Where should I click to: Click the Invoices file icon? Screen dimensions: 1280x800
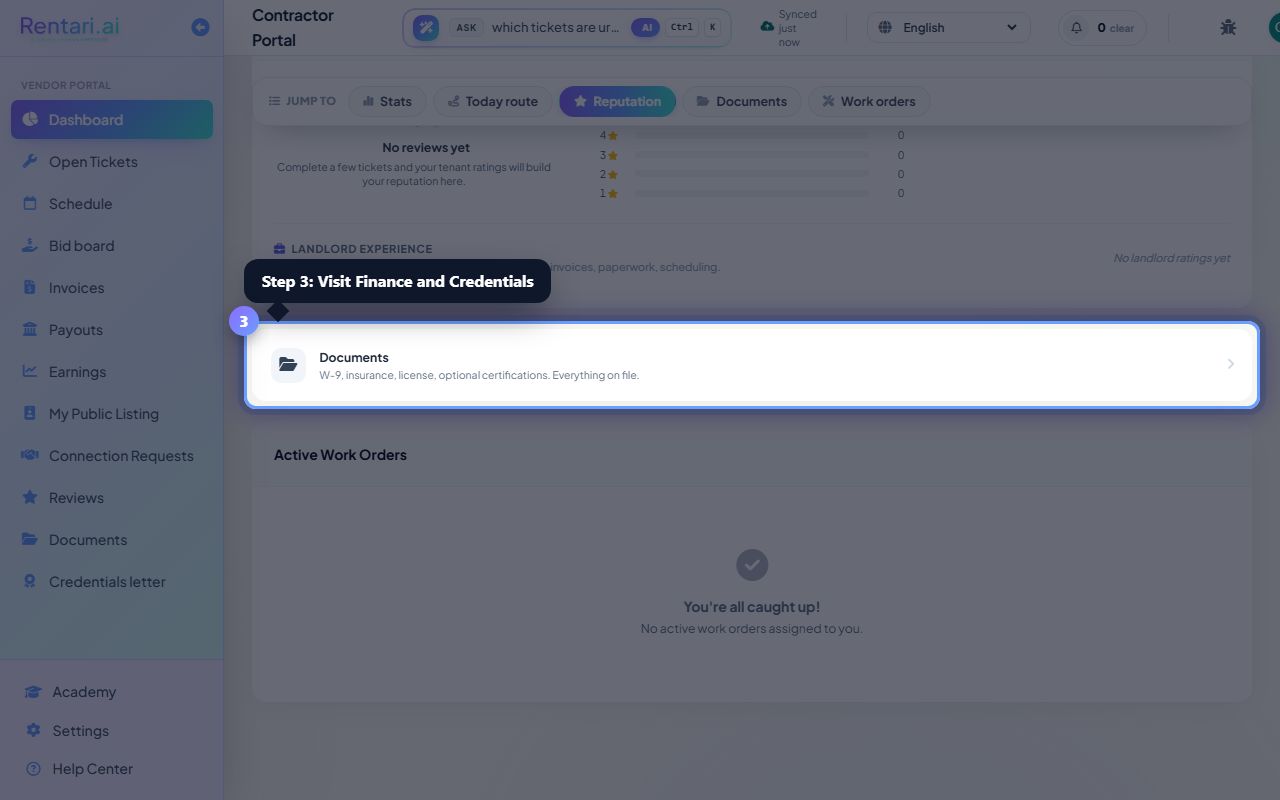coord(30,287)
